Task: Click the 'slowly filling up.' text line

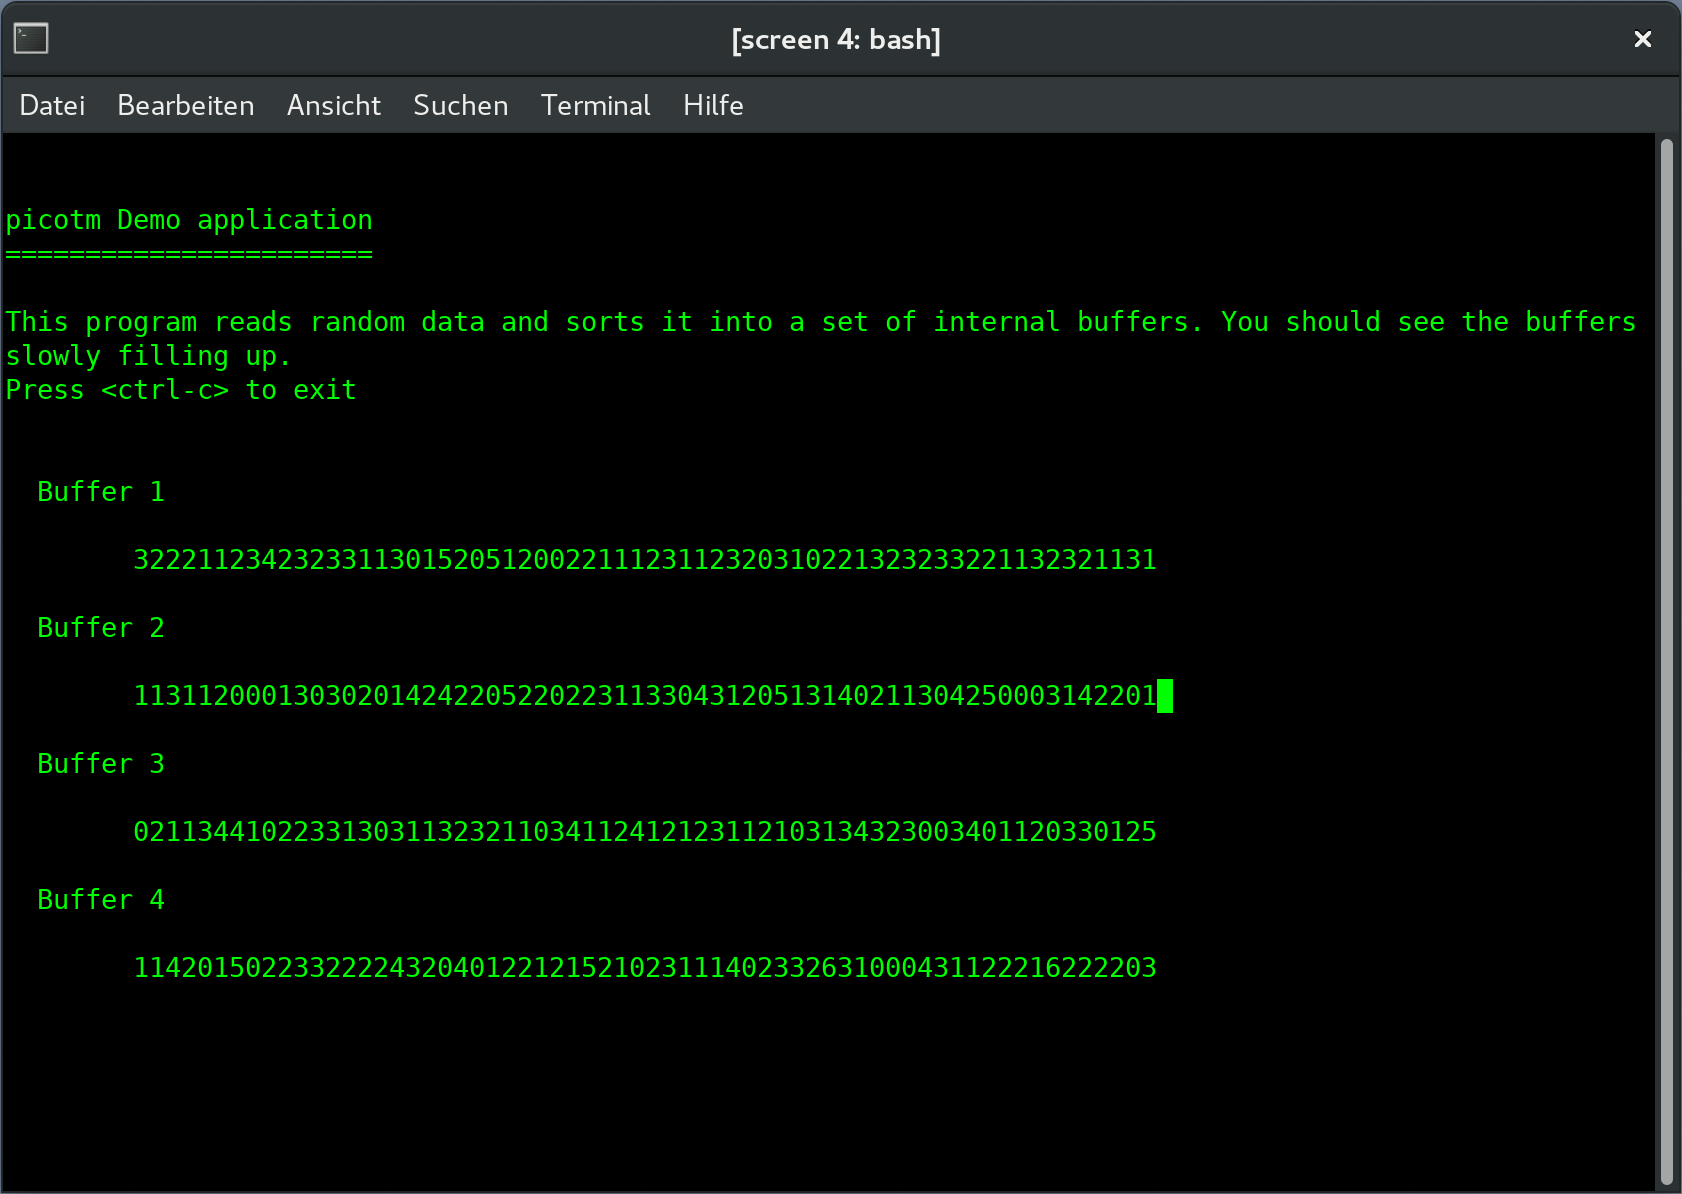Action: (148, 356)
